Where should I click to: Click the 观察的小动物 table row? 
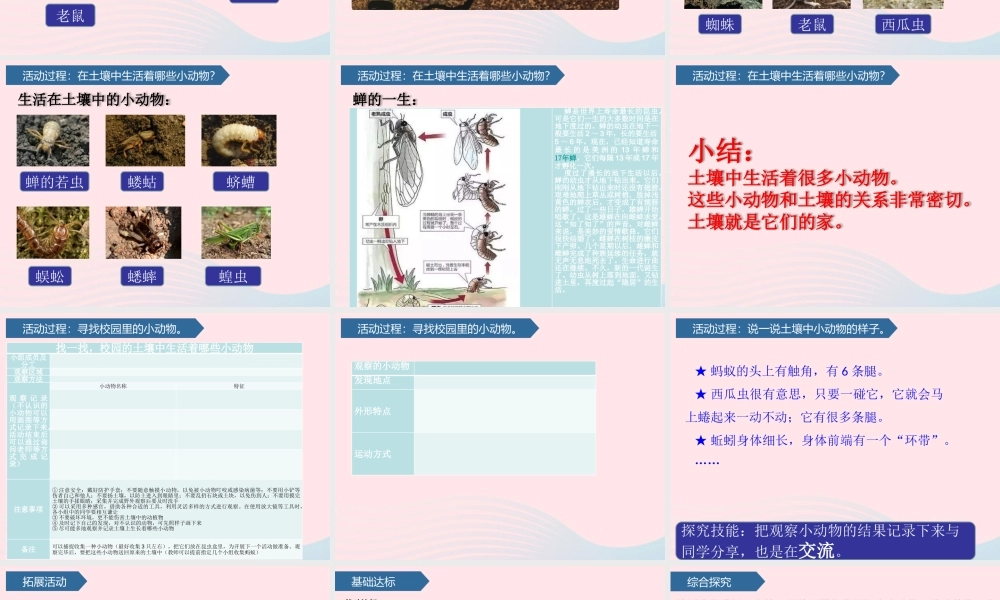point(473,367)
